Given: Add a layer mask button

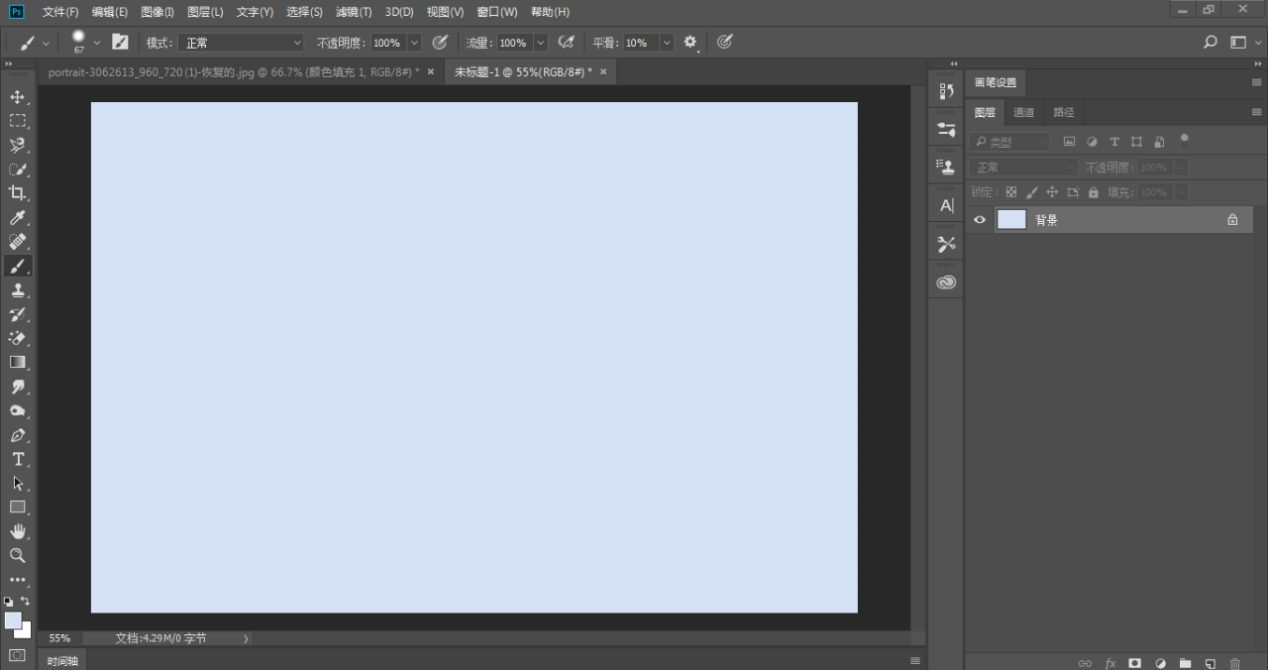Looking at the screenshot, I should 1135,663.
